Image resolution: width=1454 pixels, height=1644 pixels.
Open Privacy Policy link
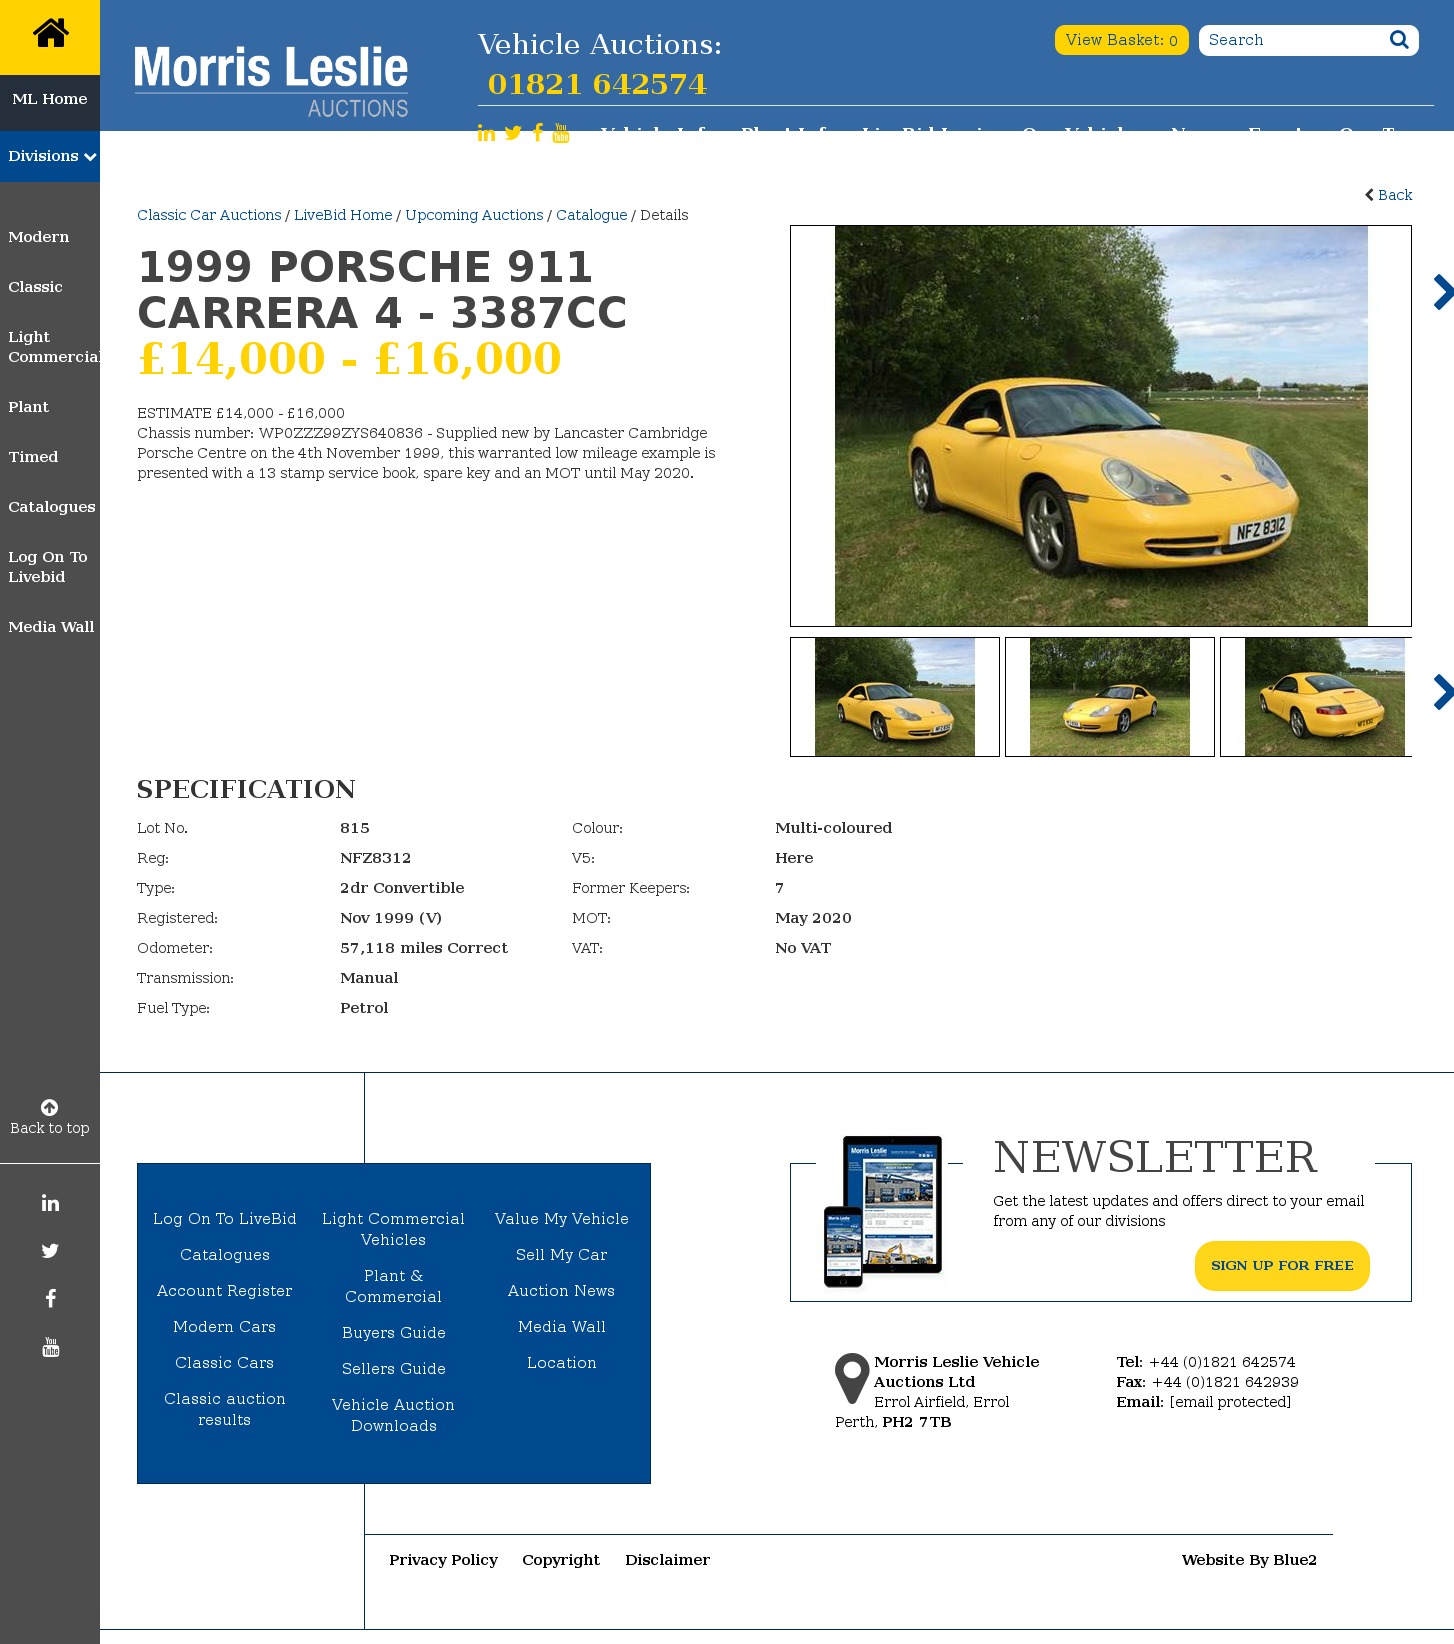(444, 1560)
